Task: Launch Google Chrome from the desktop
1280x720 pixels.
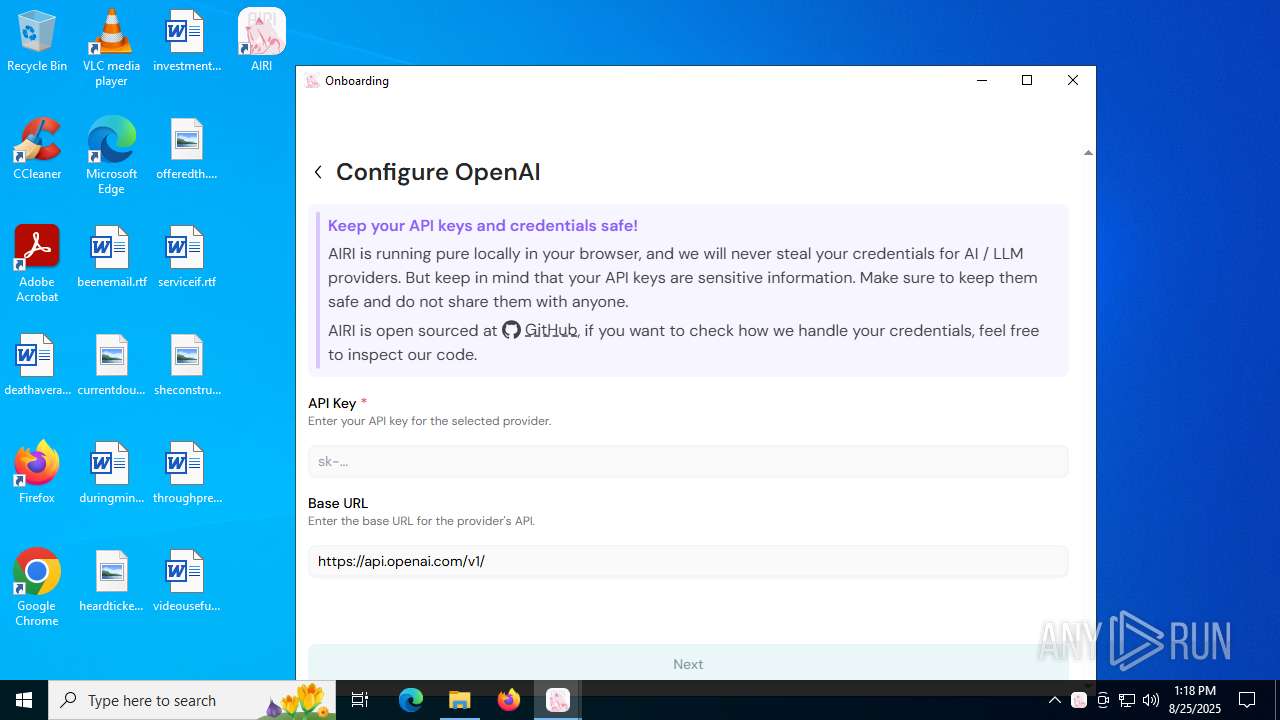Action: point(37,587)
